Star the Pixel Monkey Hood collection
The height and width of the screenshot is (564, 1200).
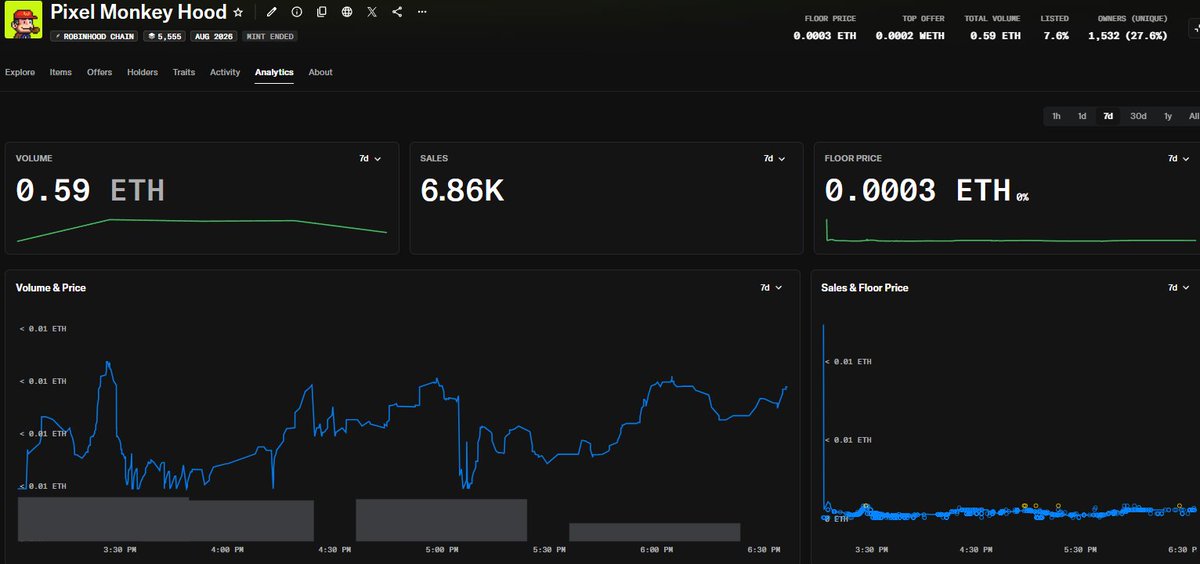click(x=237, y=12)
